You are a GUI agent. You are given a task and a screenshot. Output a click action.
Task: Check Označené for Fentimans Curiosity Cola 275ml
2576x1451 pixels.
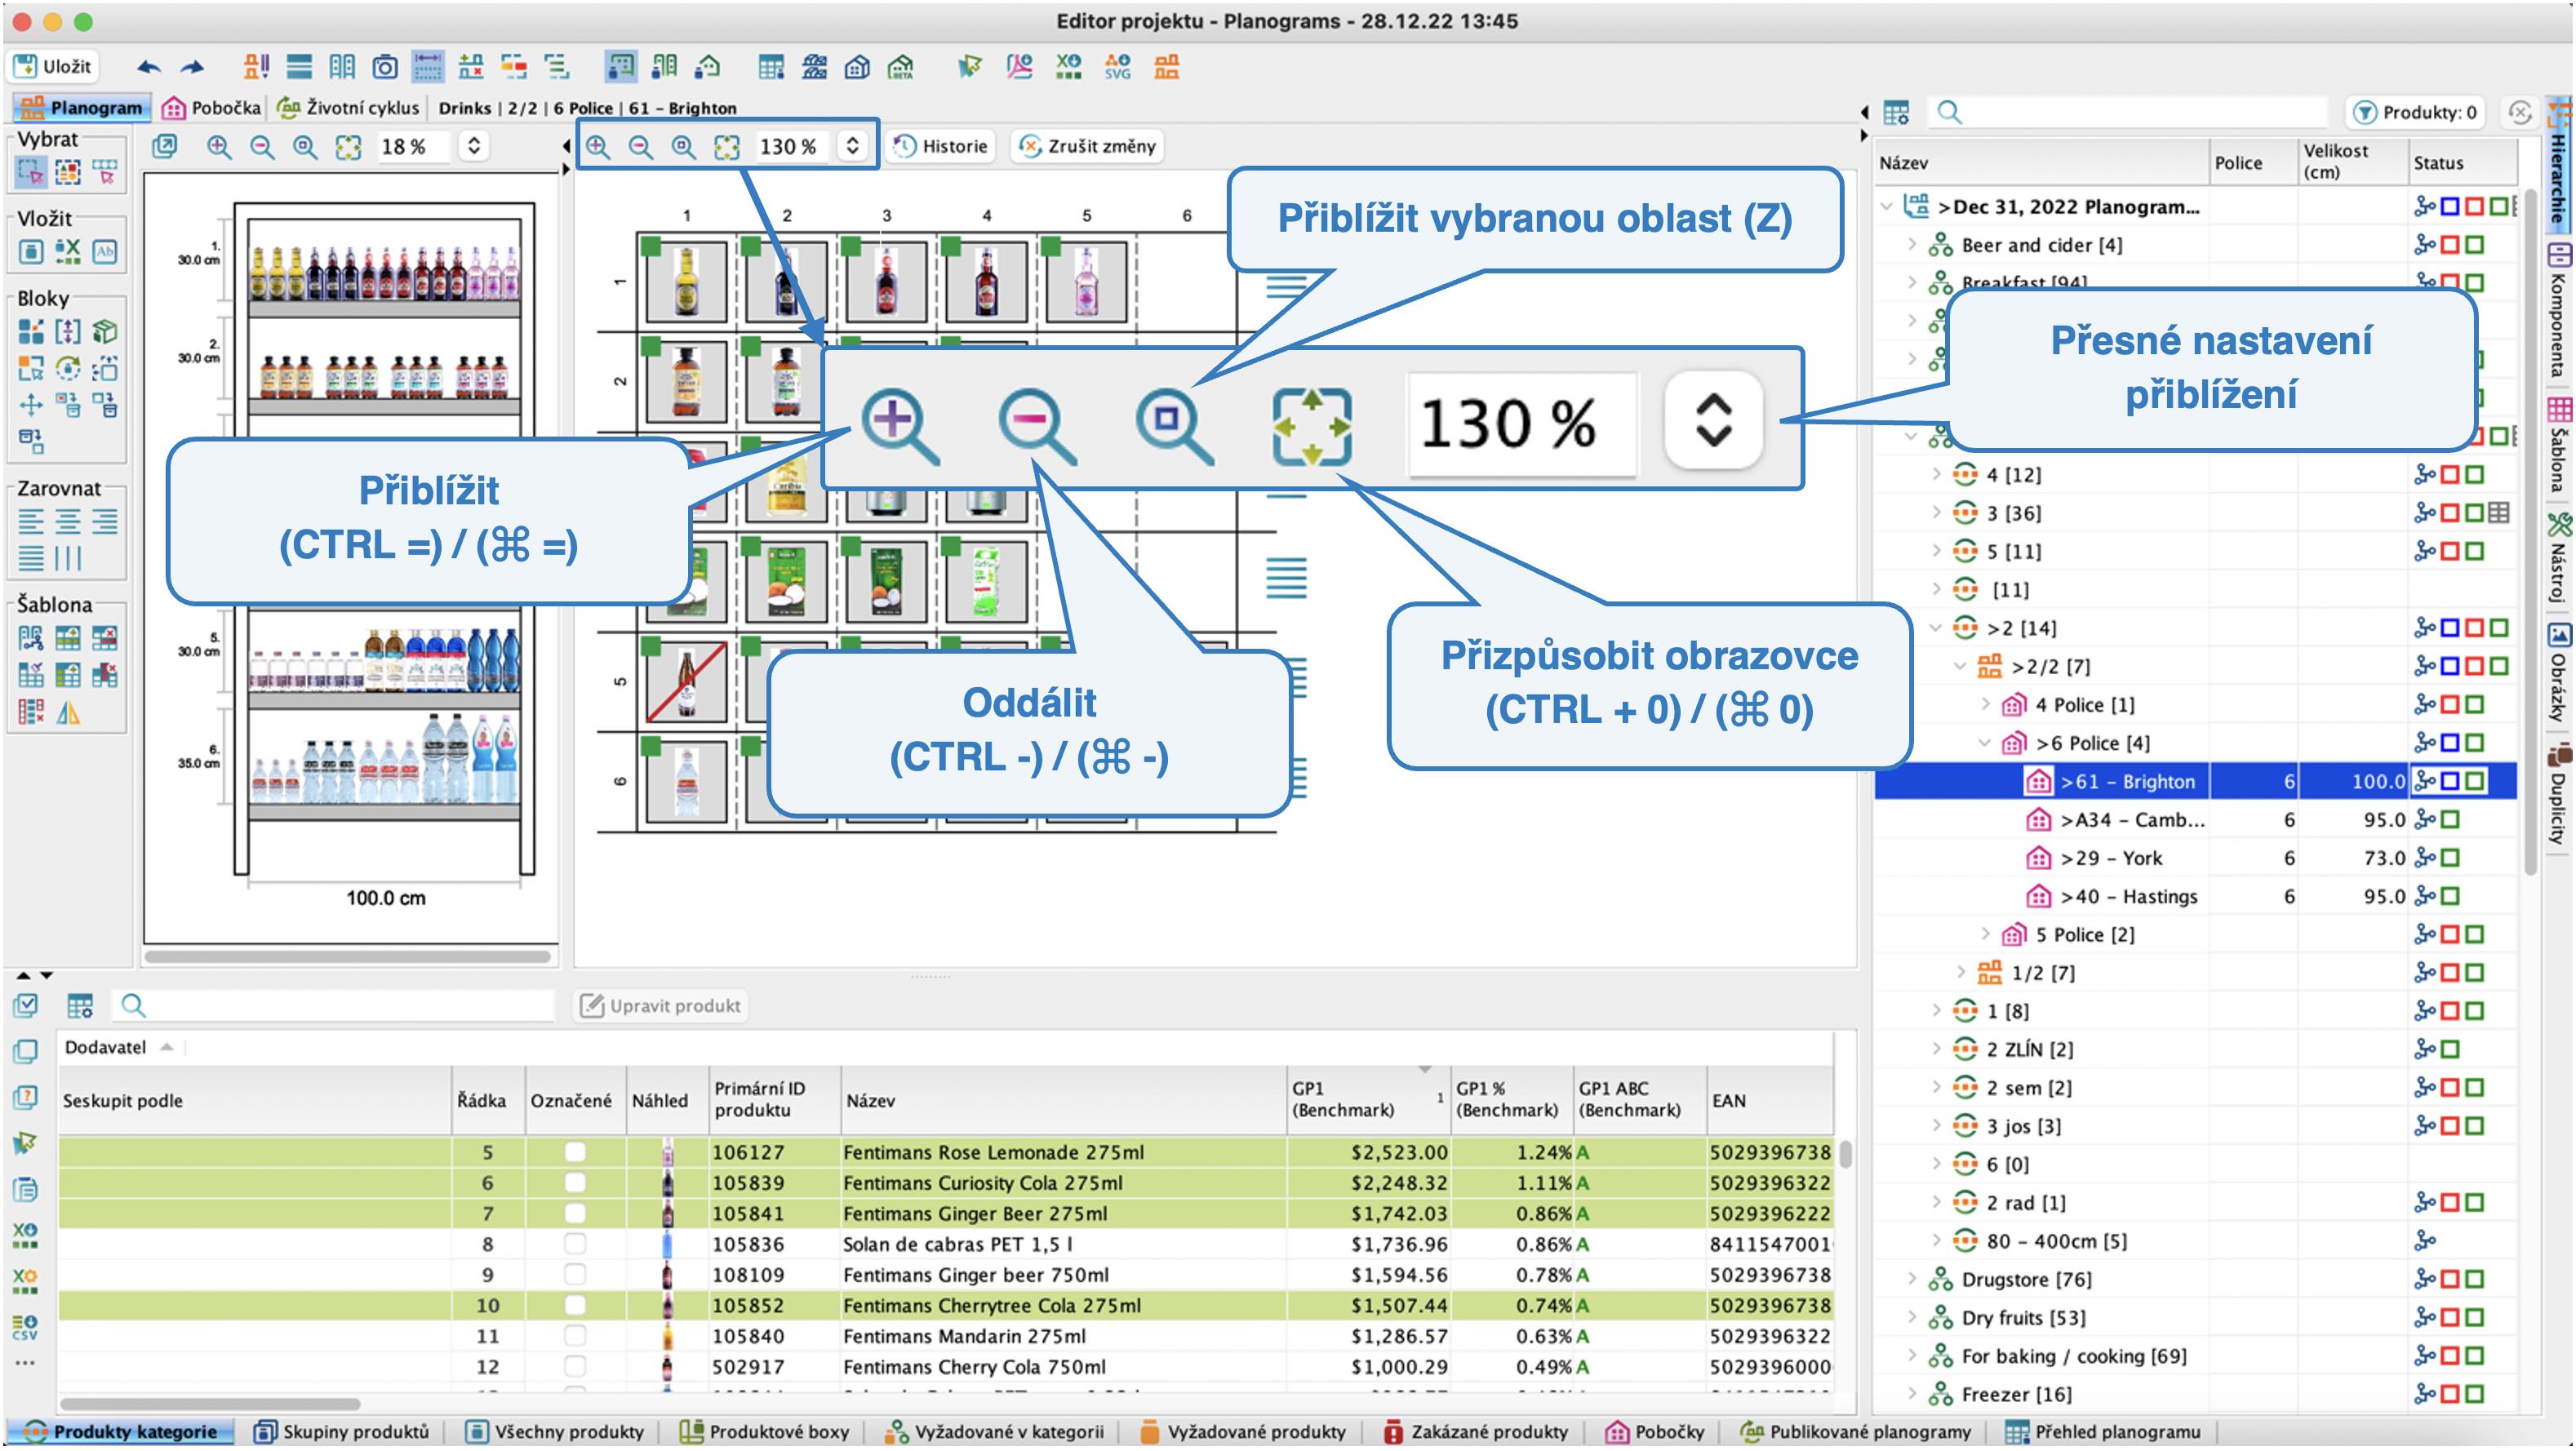pyautogui.click(x=575, y=1183)
